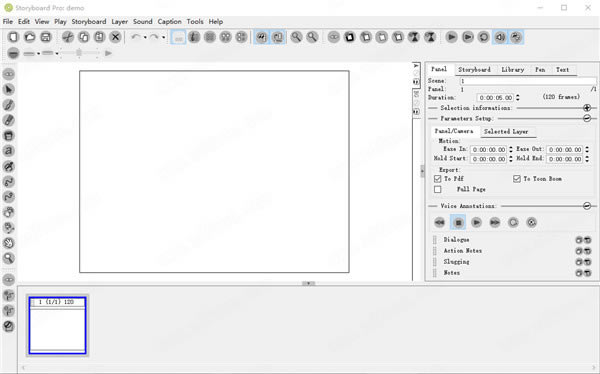This screenshot has width=600, height=374.
Task: Click the toolbar Play button
Action: tap(452, 37)
